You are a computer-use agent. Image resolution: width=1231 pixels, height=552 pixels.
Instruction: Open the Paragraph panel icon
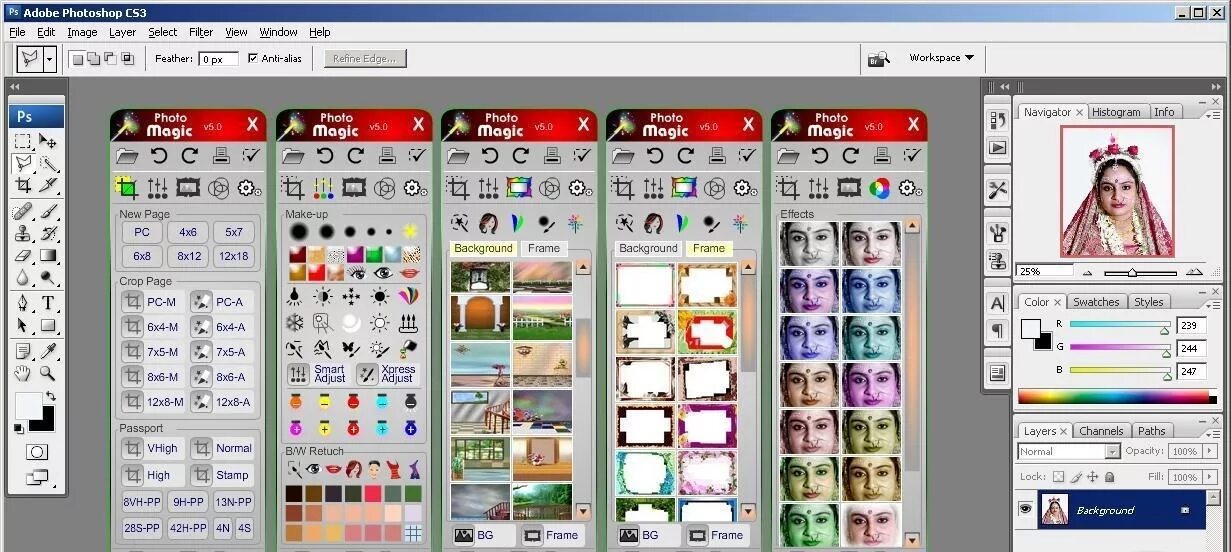(x=997, y=330)
